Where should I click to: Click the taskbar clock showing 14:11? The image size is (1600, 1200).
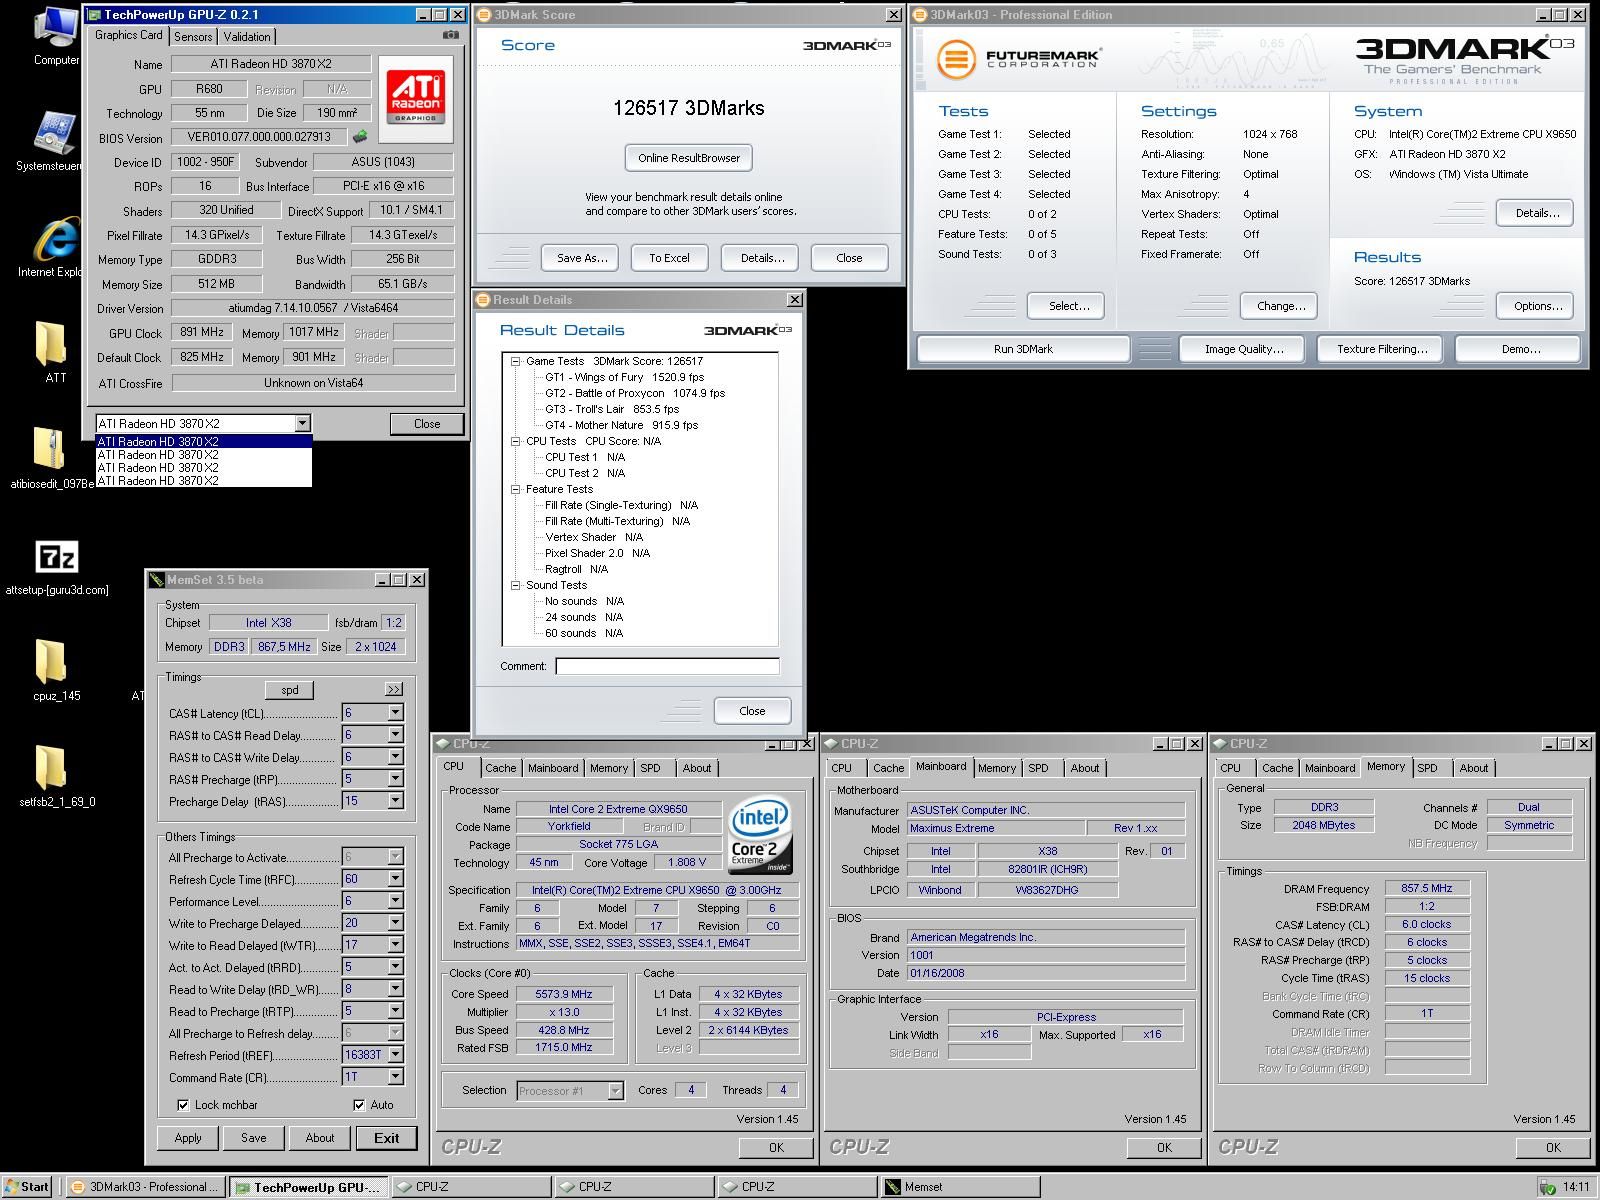coord(1576,1188)
